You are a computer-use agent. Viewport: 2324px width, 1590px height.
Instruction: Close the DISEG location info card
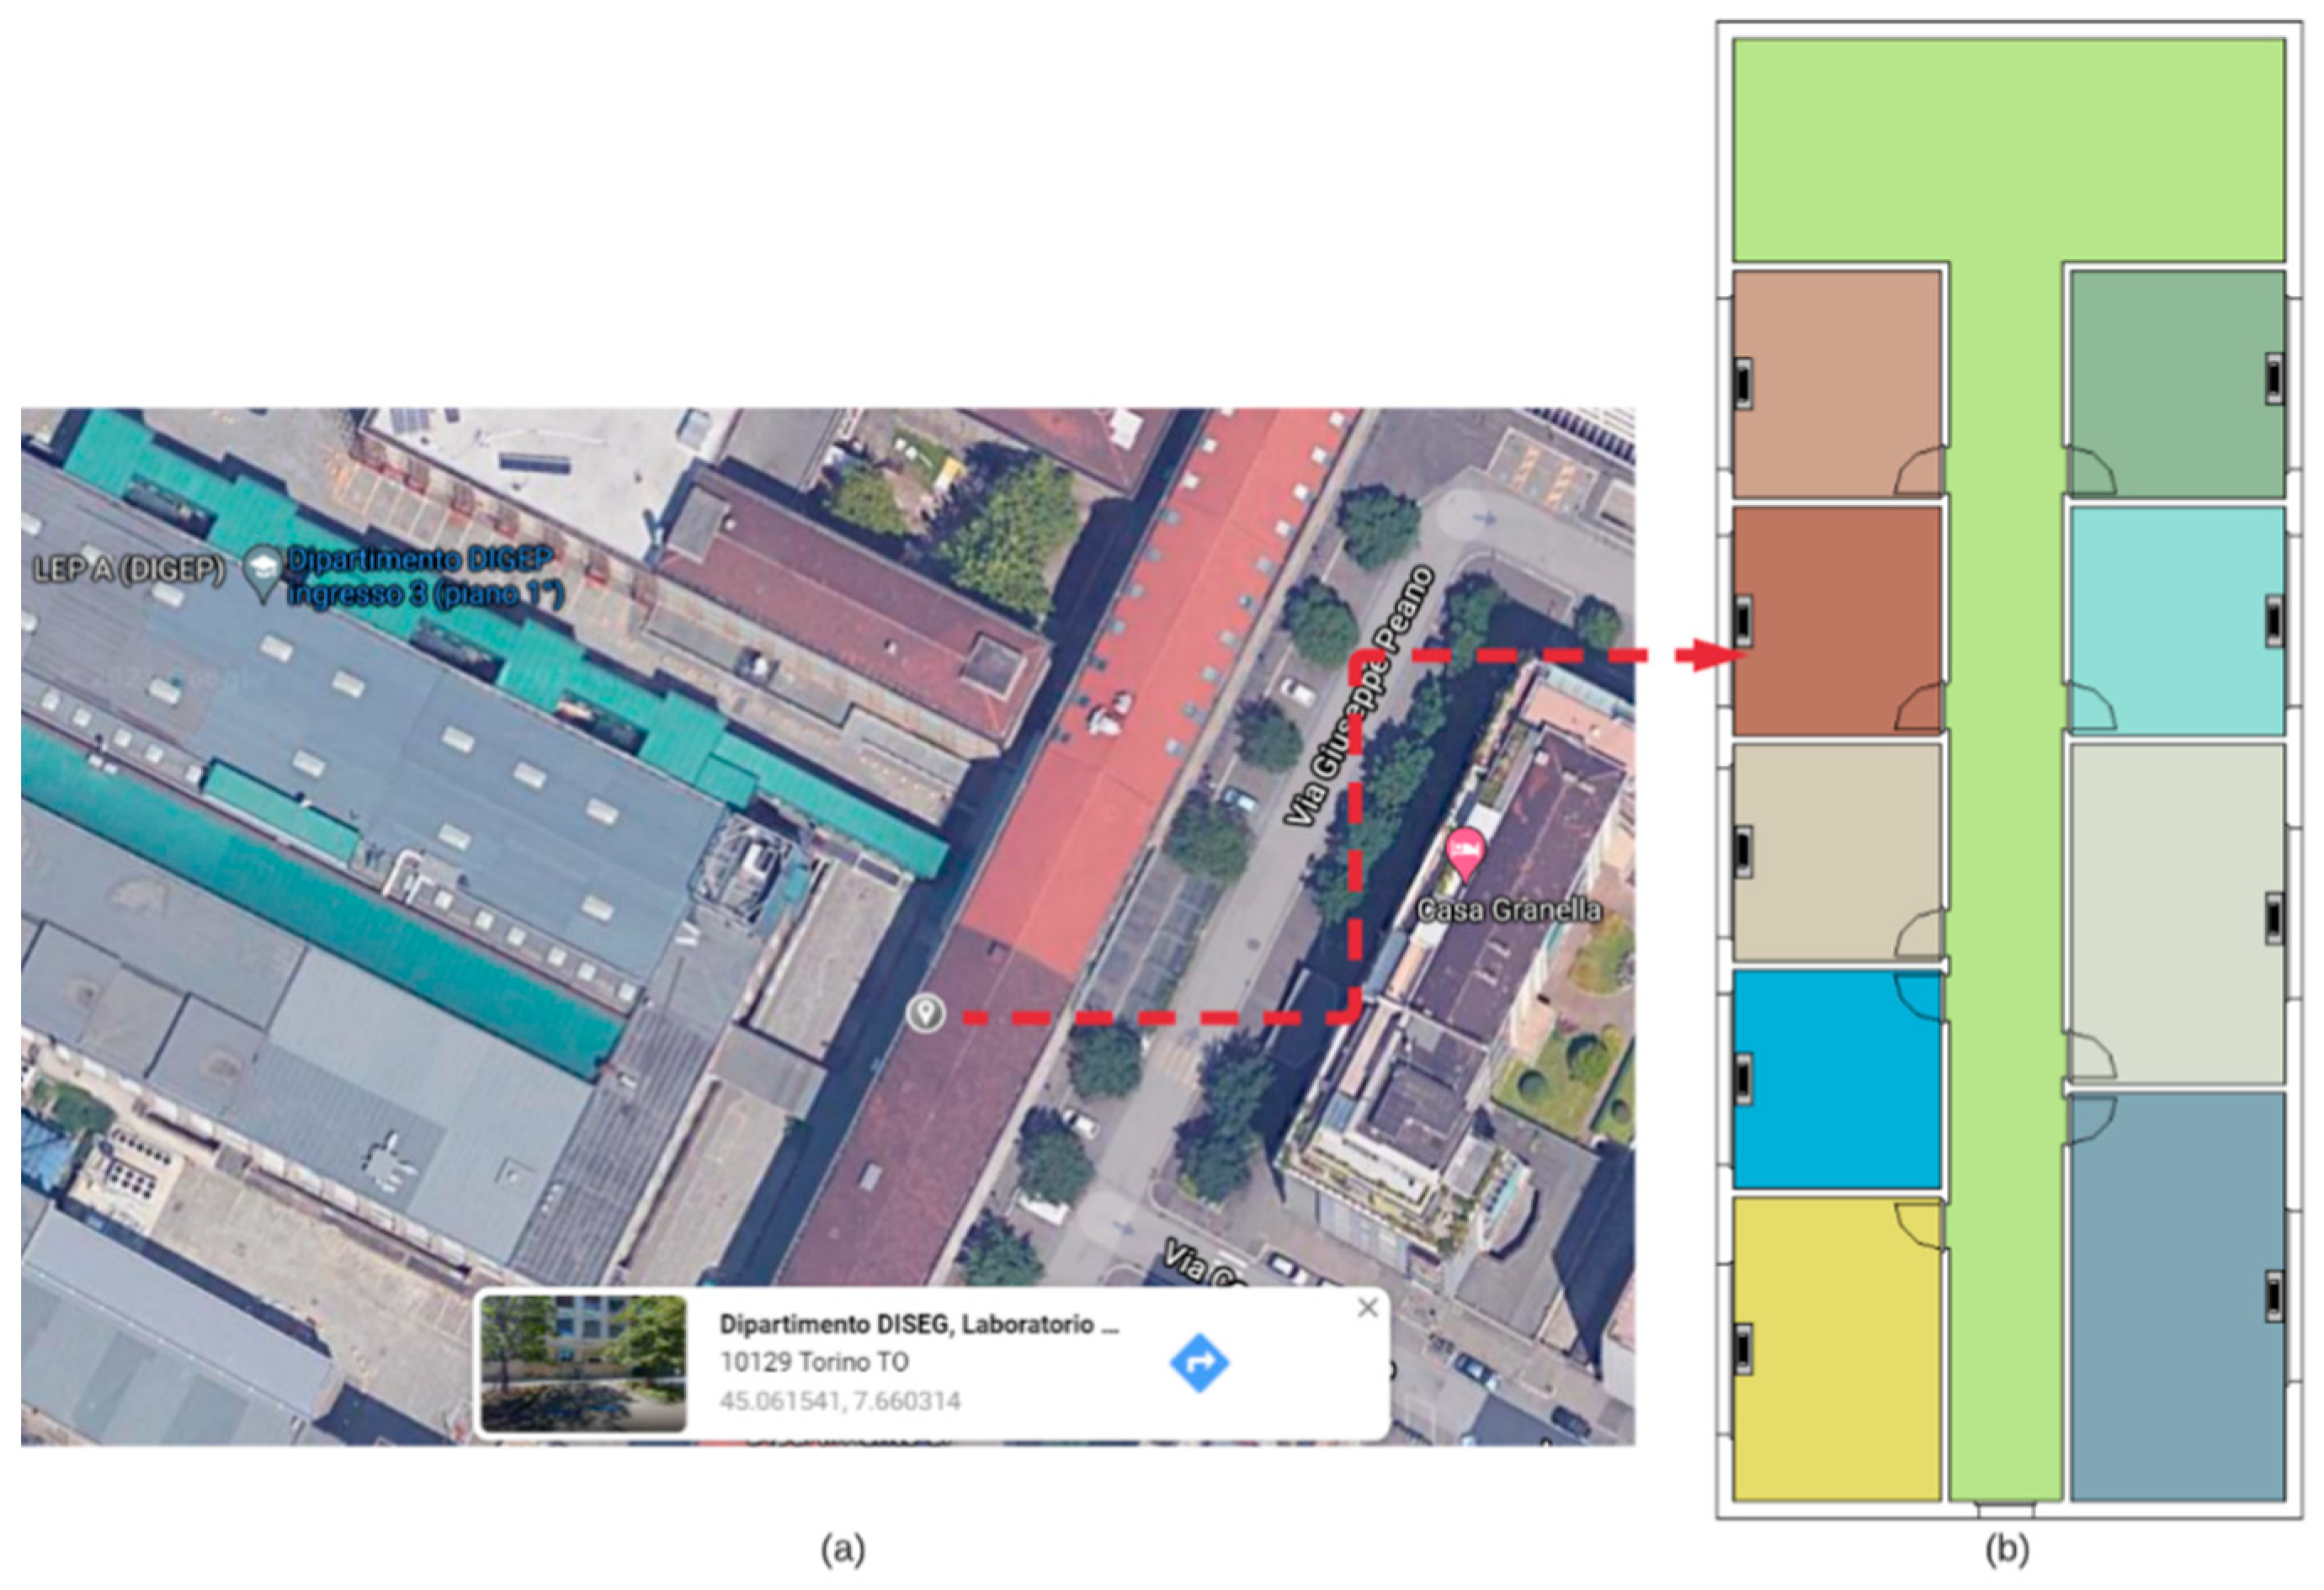click(1368, 1308)
